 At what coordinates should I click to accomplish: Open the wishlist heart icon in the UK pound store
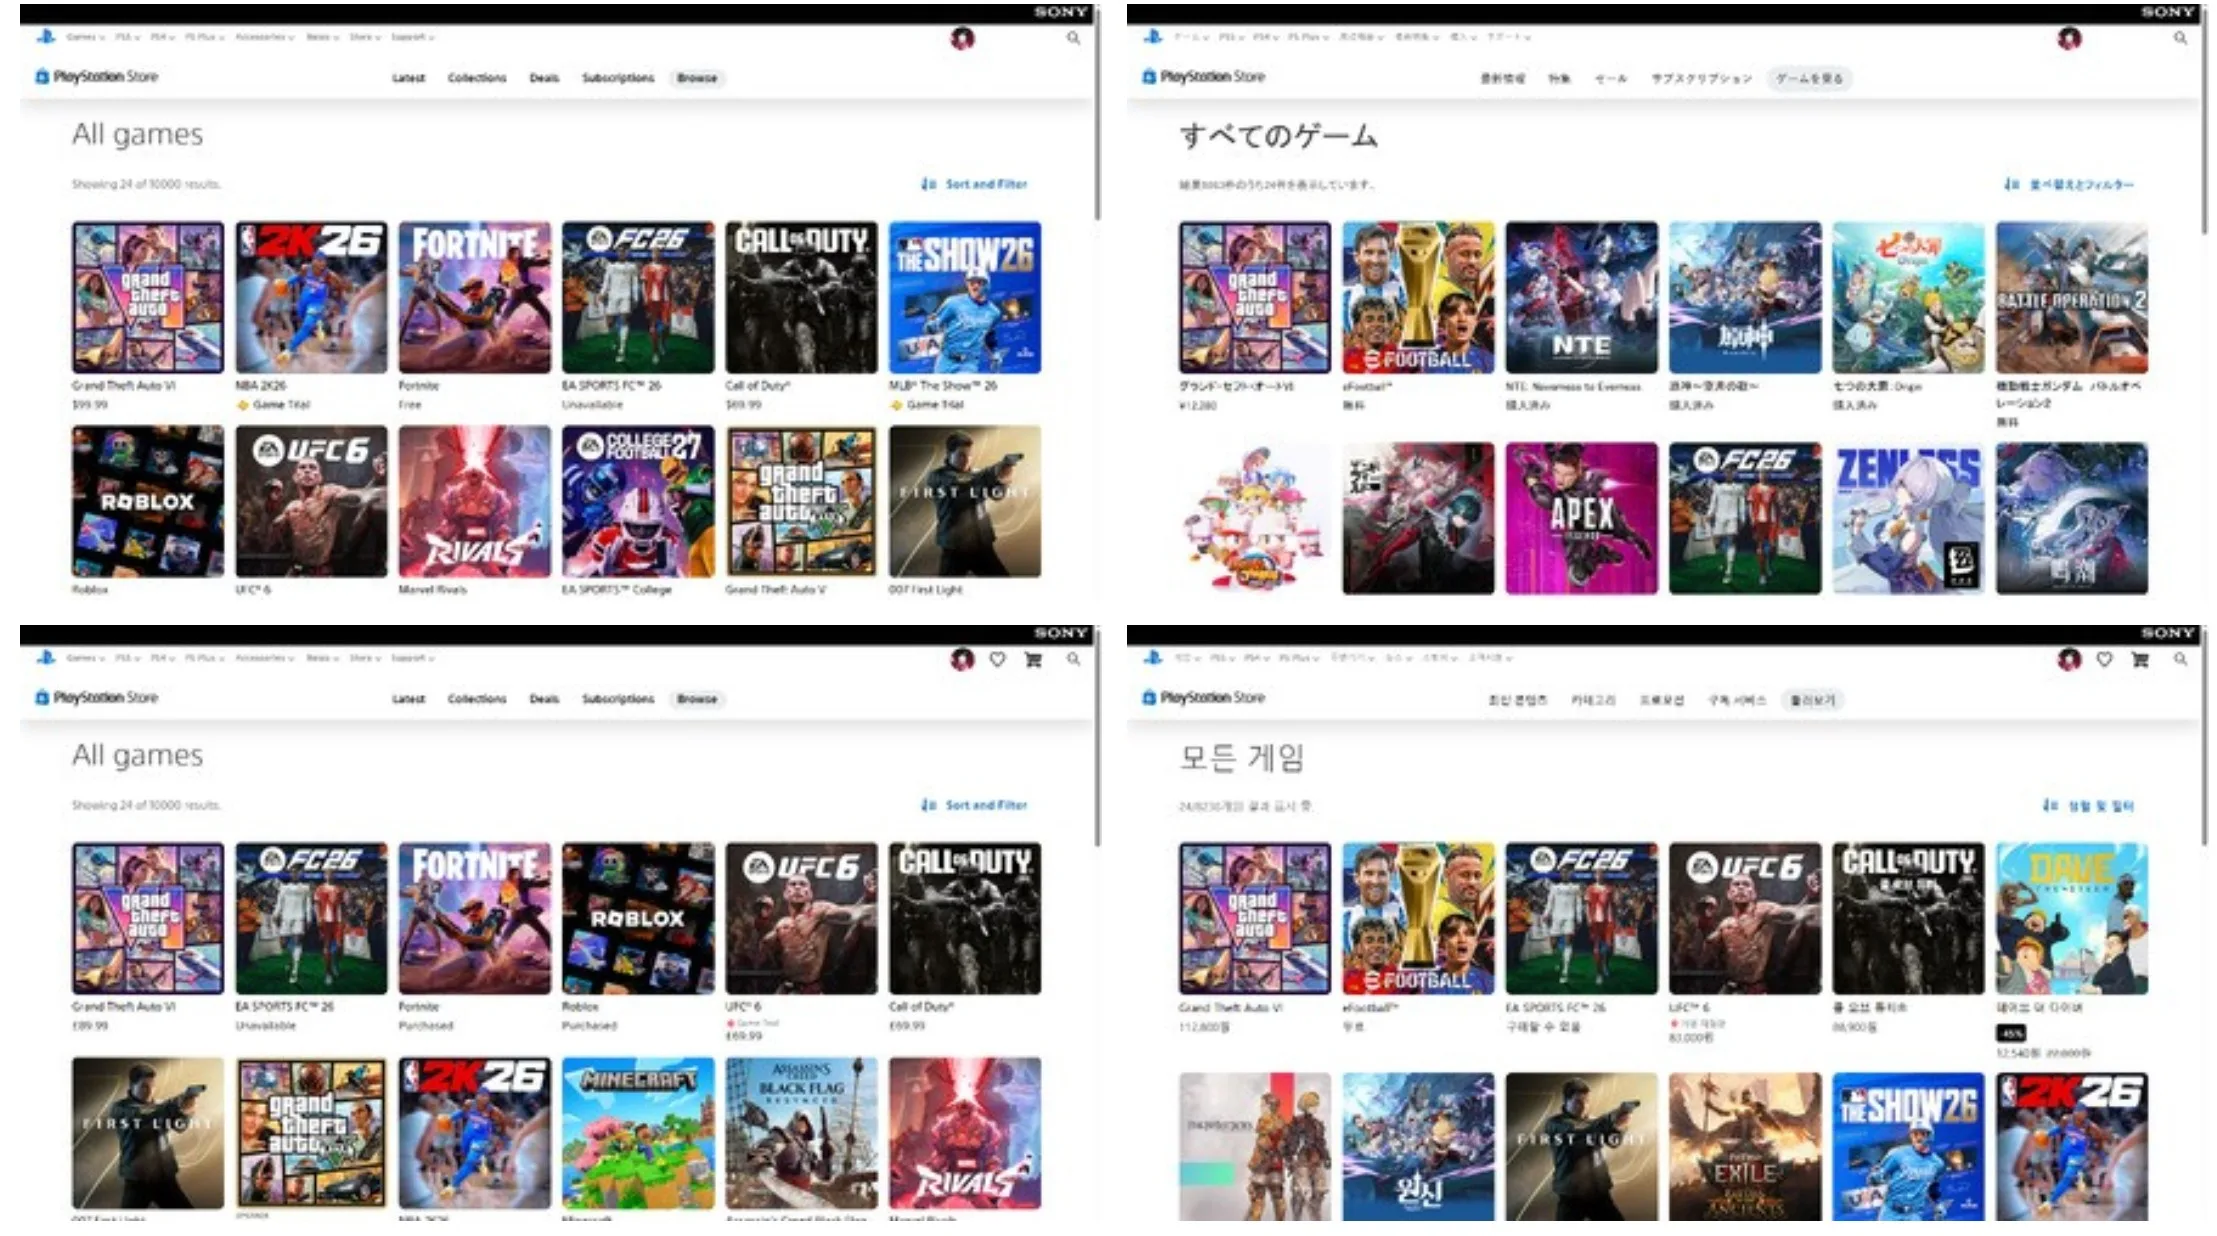[997, 659]
